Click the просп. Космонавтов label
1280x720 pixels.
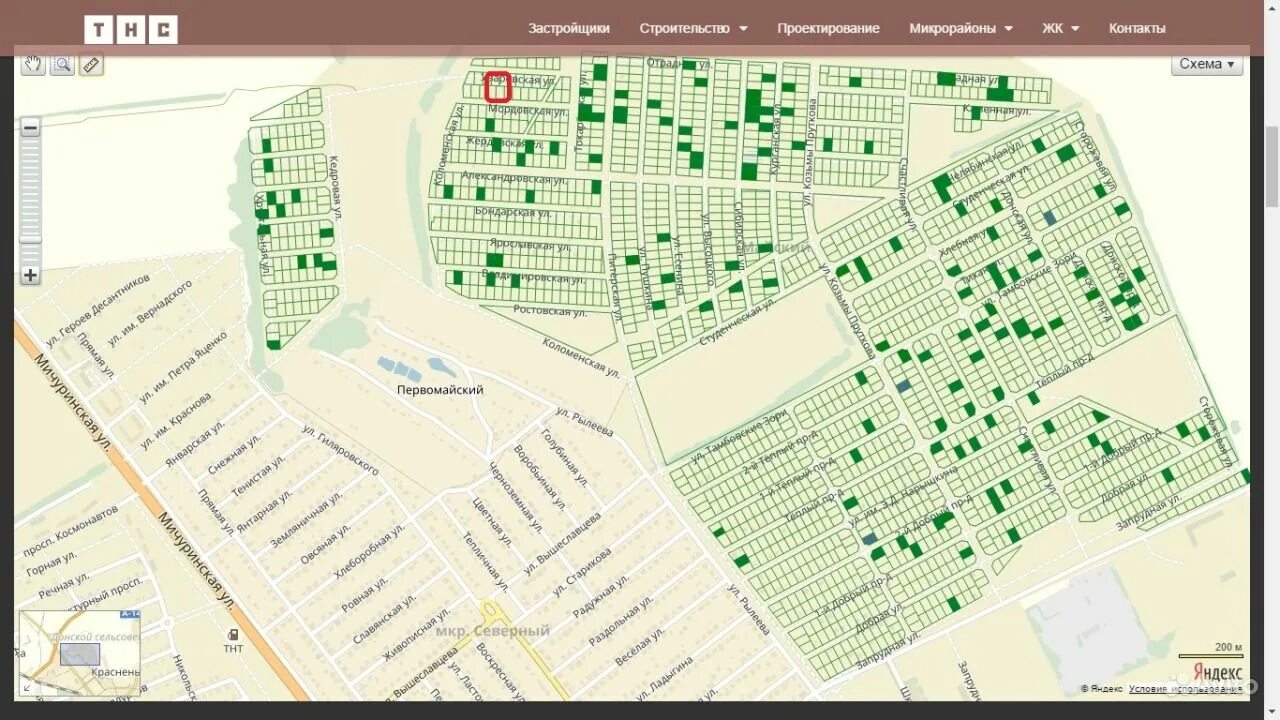[x=71, y=531]
